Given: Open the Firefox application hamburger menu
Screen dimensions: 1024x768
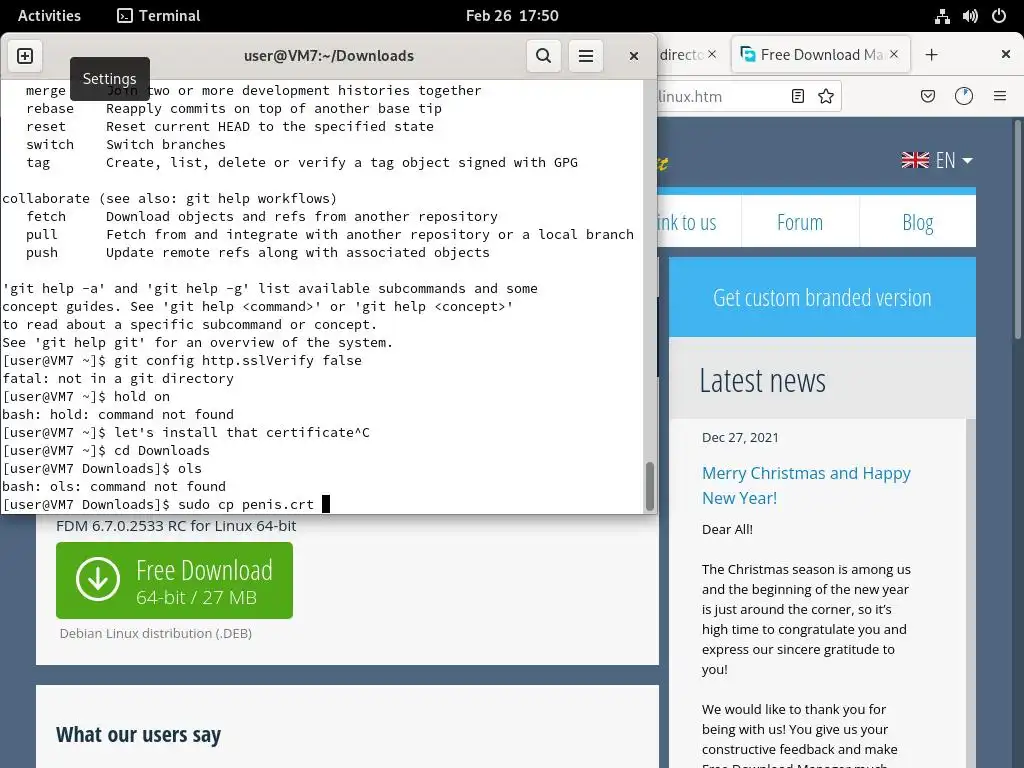Looking at the screenshot, I should 999,97.
